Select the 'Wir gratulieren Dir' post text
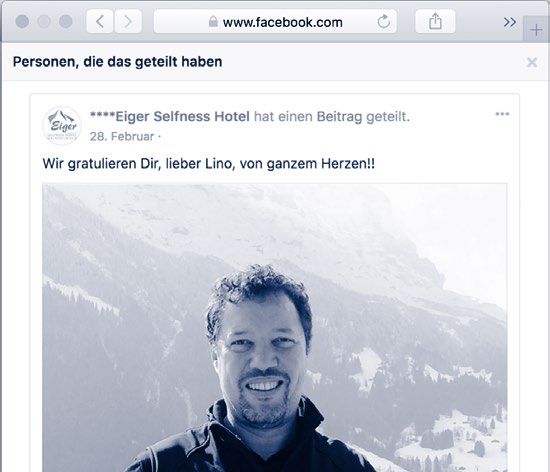Viewport: 550px width, 472px height. (208, 164)
